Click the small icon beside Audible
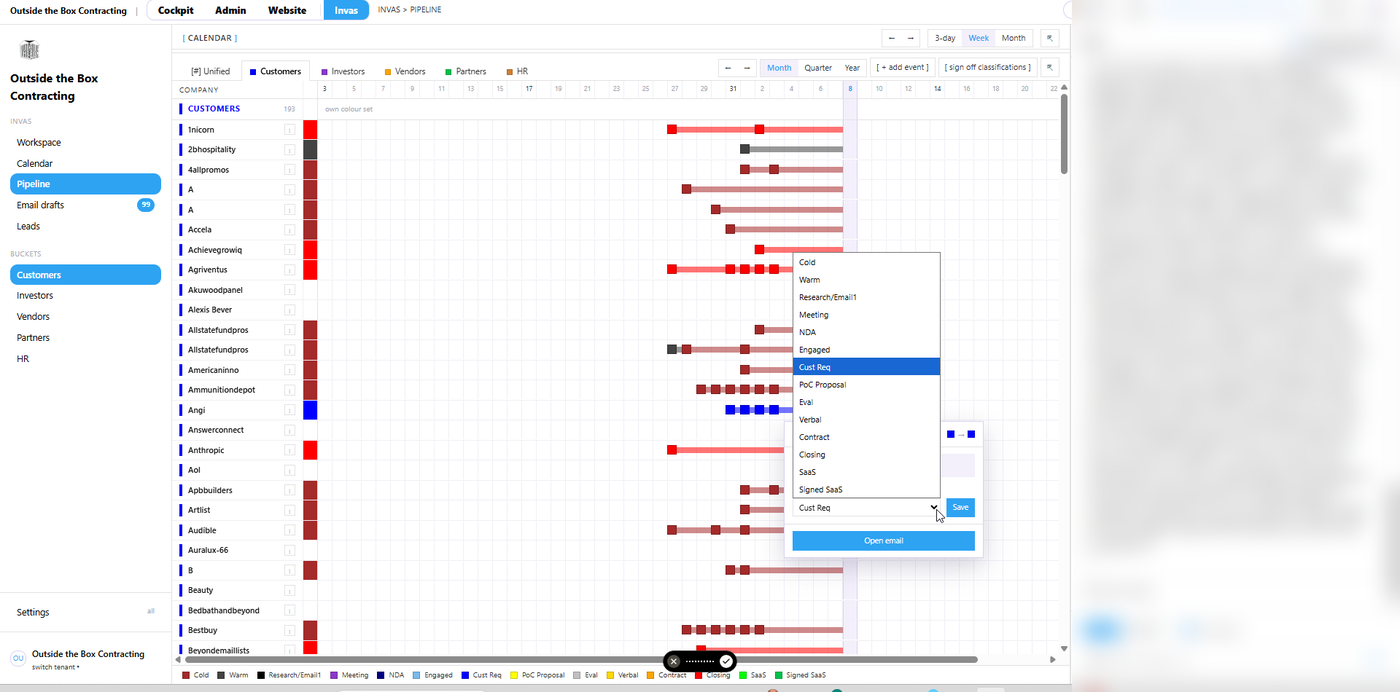The width and height of the screenshot is (1400, 692). point(289,530)
